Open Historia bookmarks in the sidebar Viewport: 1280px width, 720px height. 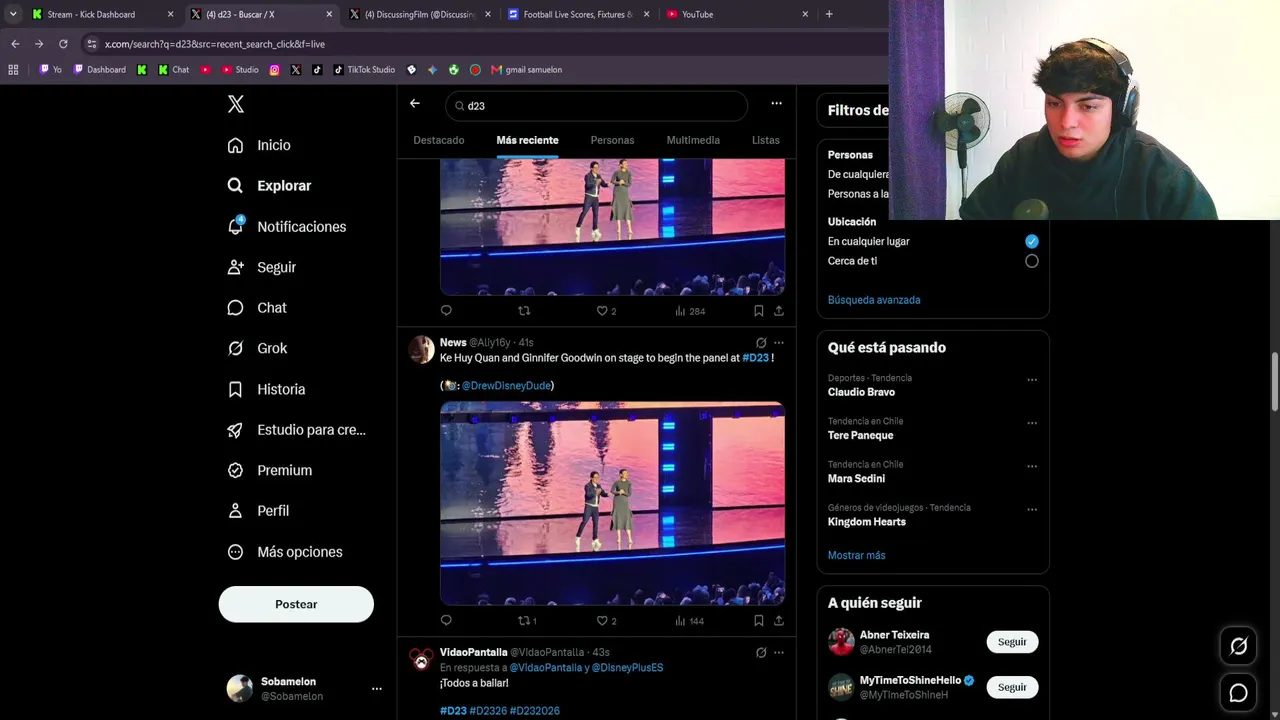(x=266, y=389)
